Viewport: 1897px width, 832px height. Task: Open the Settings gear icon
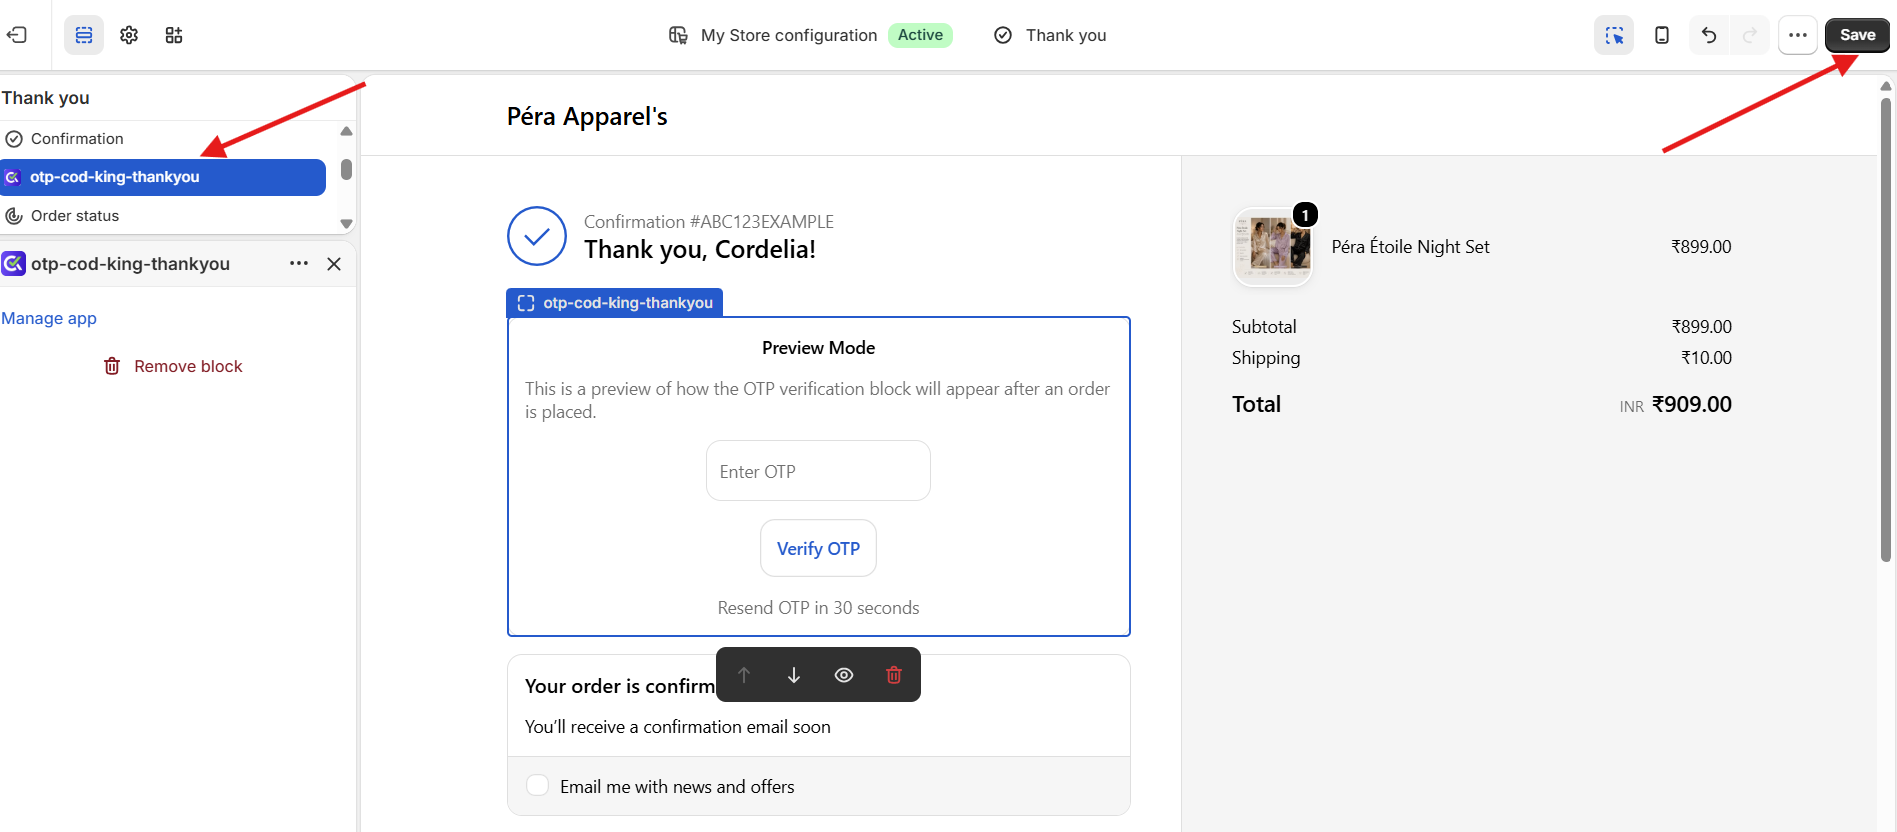click(129, 35)
